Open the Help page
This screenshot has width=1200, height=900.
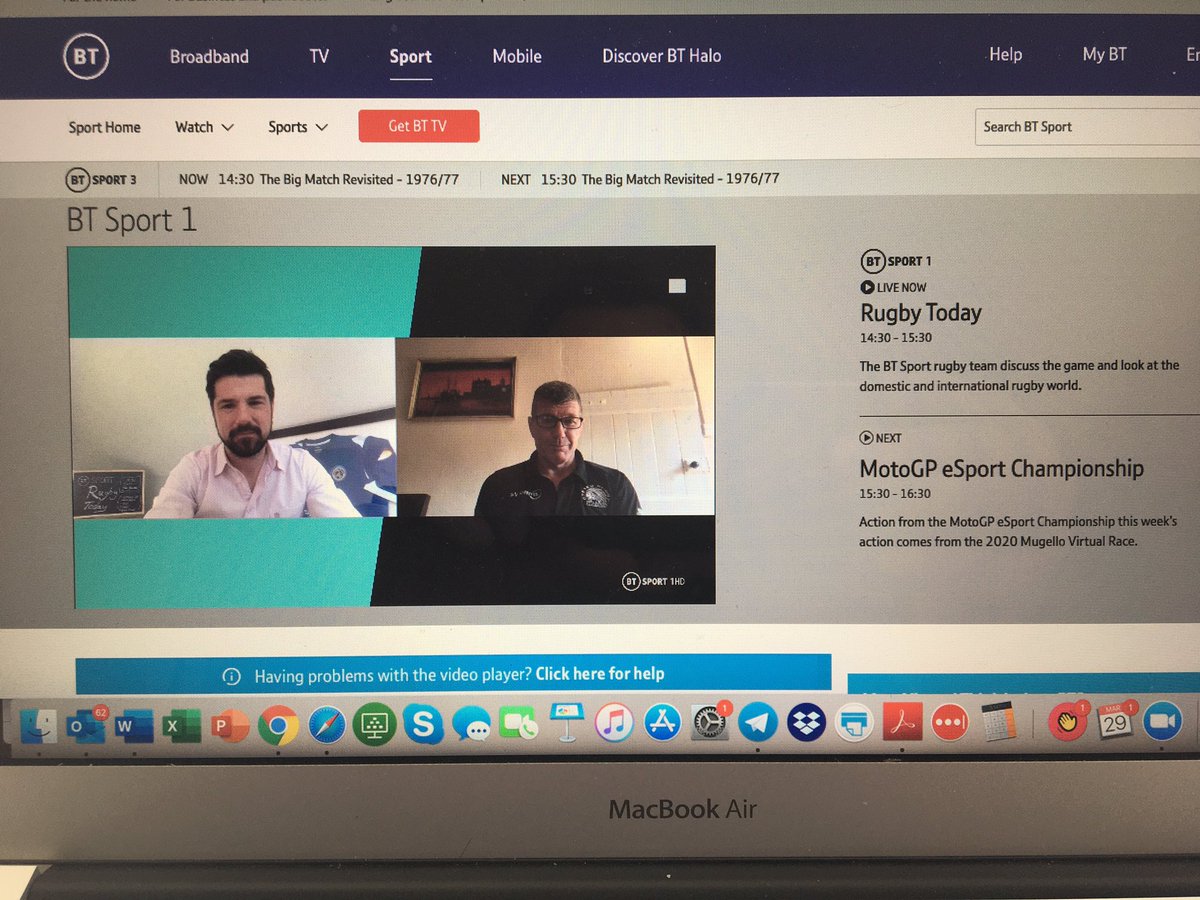tap(1005, 54)
